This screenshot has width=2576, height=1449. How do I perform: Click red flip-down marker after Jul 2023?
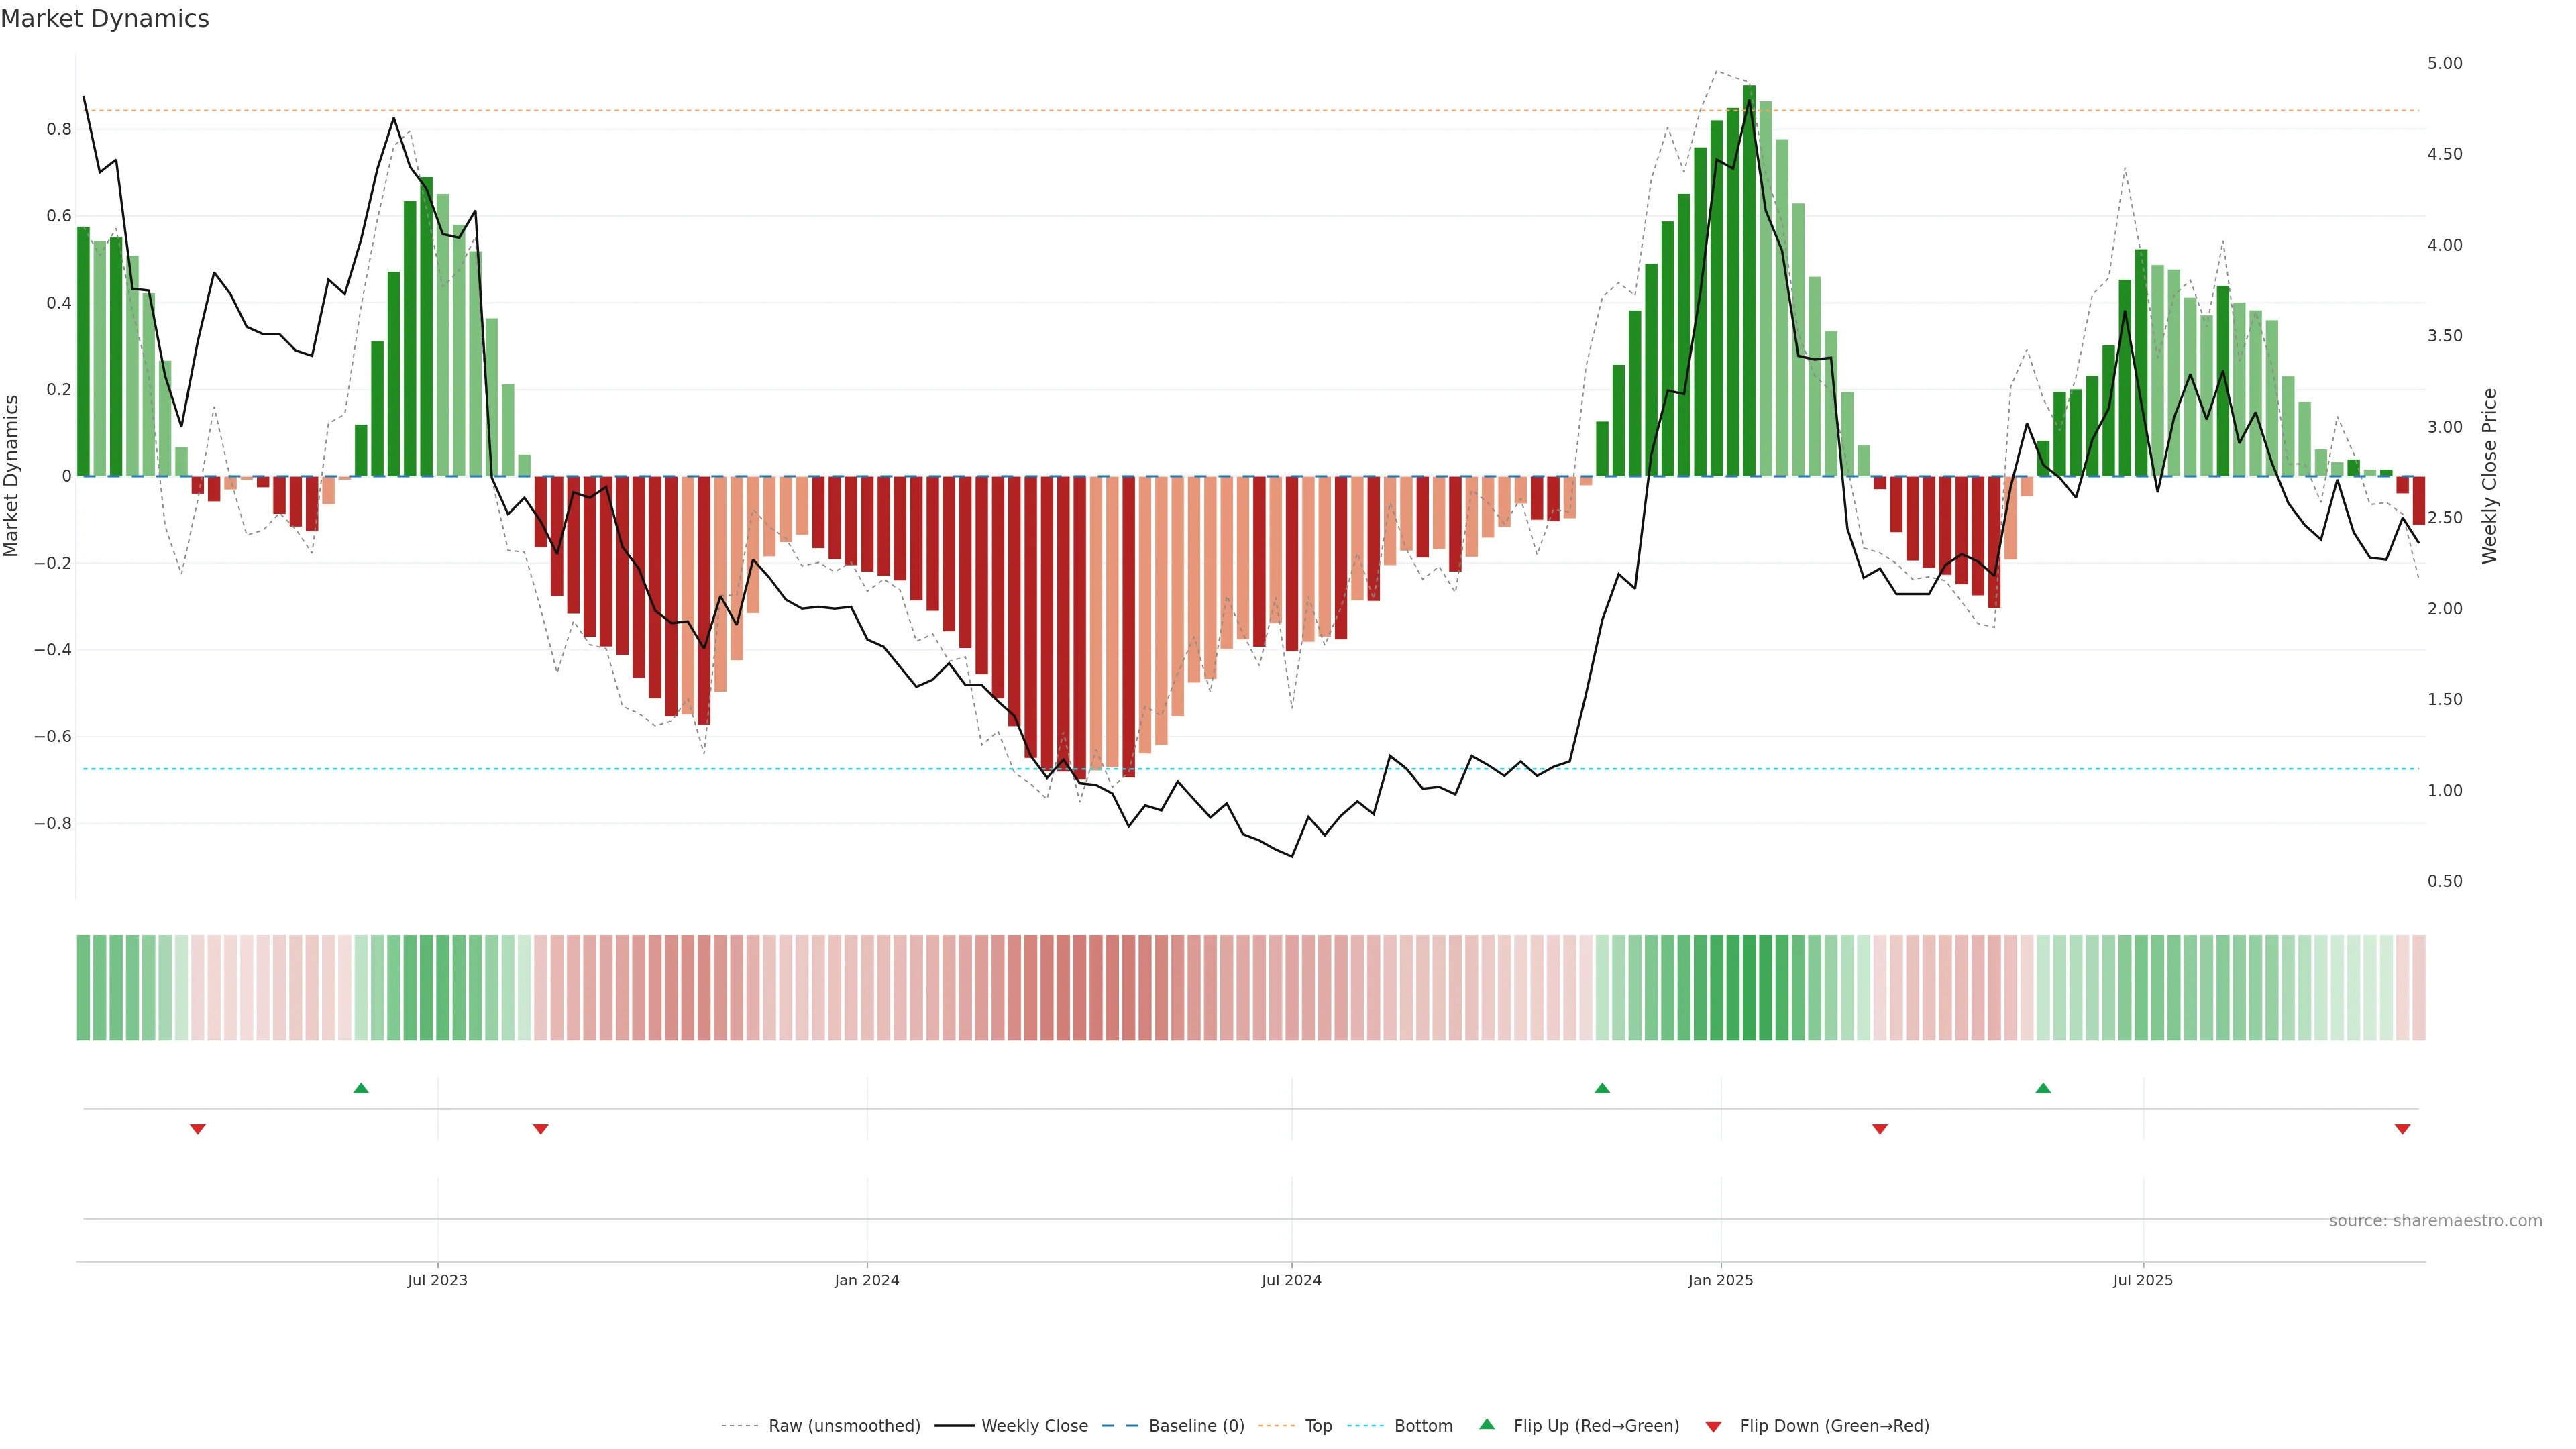coord(541,1129)
